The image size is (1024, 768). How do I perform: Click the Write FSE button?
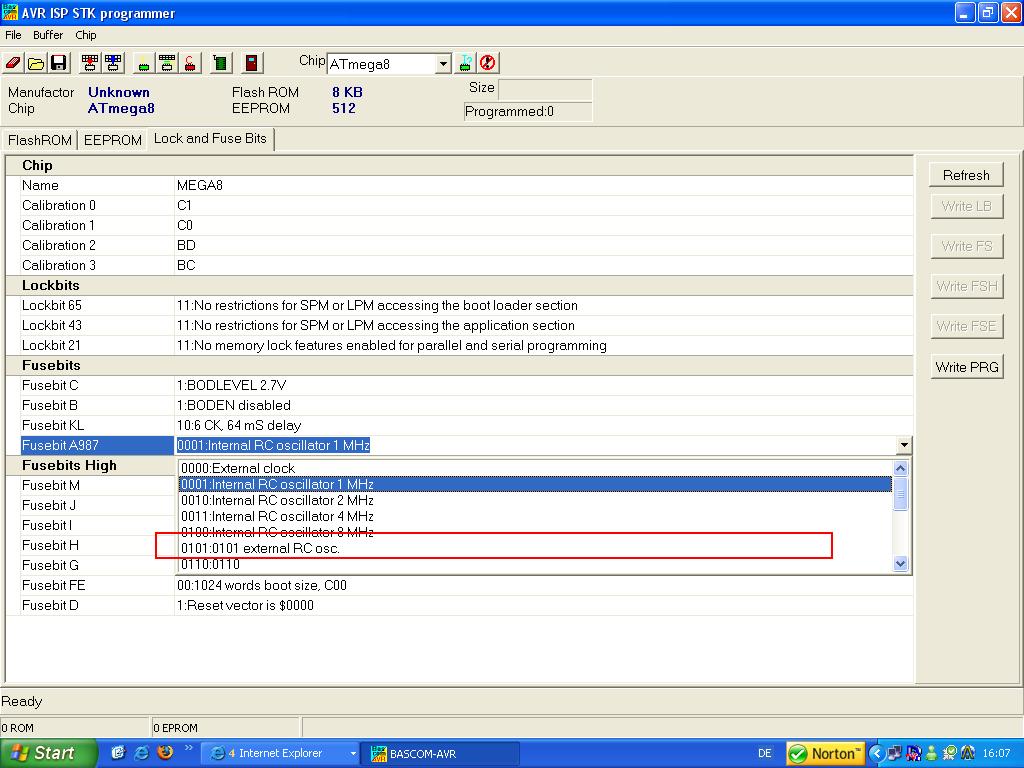pos(966,326)
